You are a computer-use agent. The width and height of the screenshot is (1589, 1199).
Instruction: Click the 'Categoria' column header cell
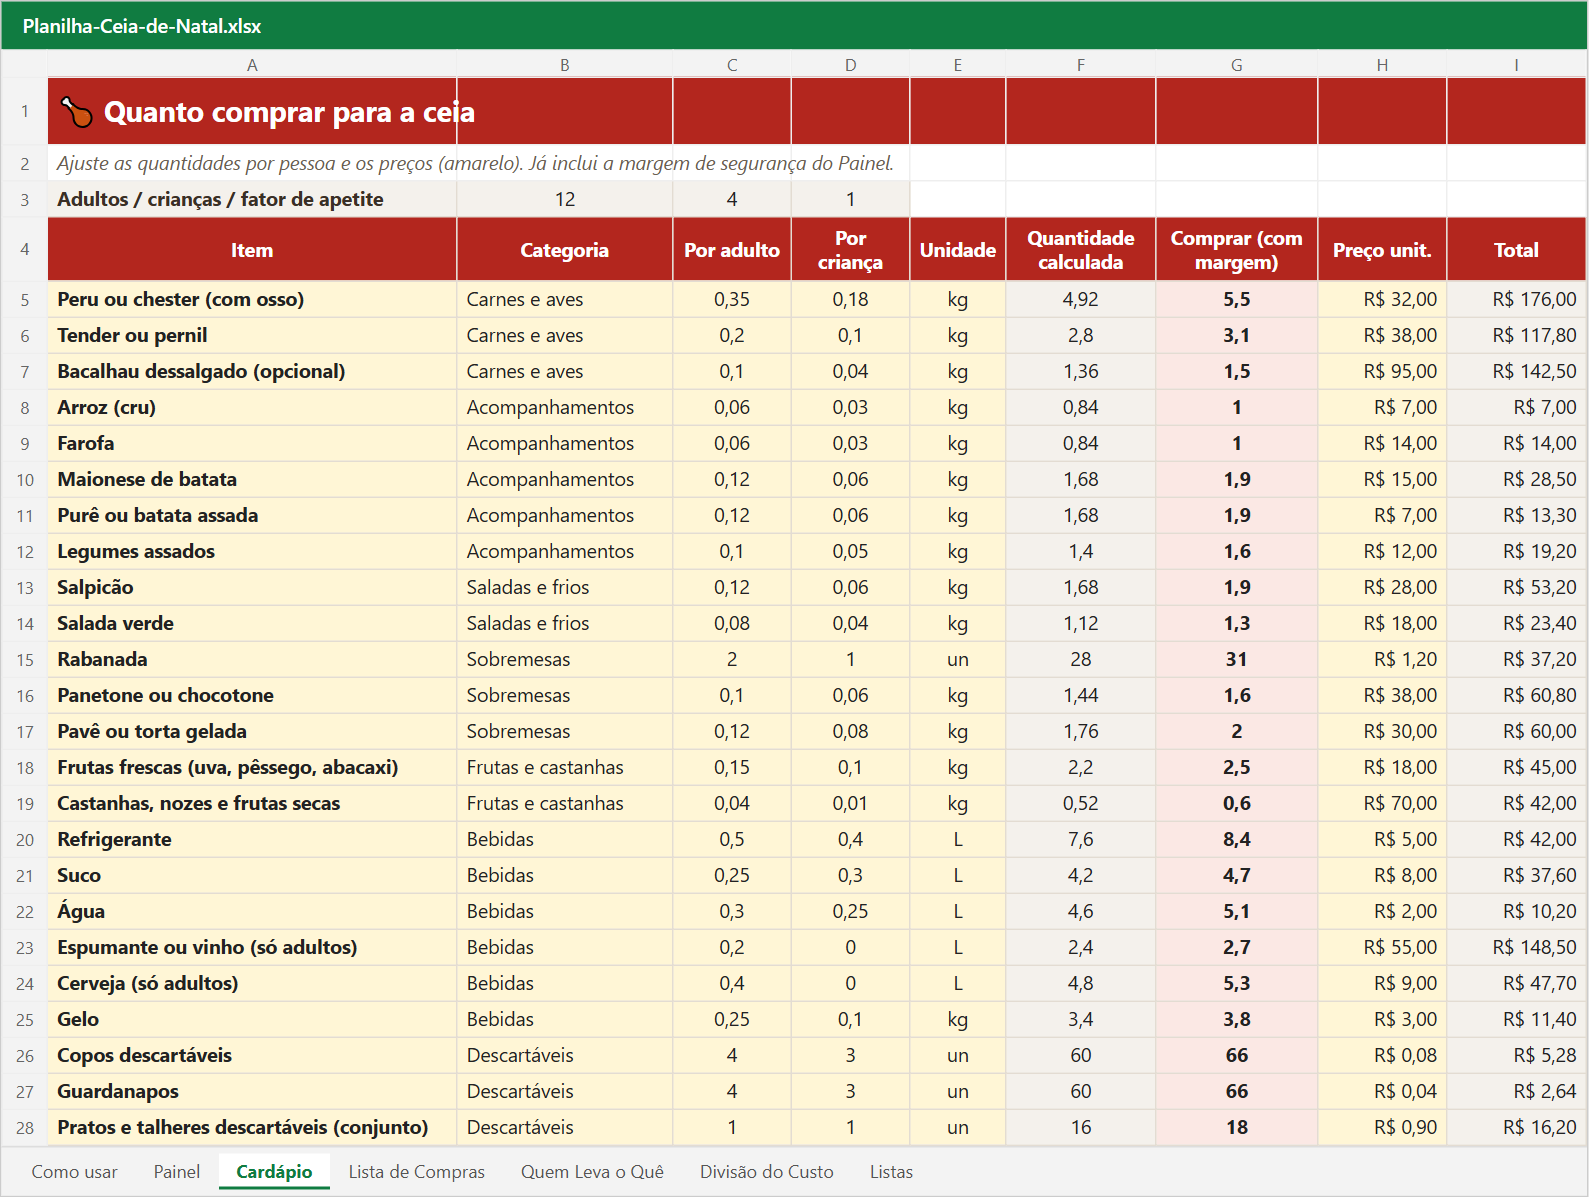click(x=565, y=250)
